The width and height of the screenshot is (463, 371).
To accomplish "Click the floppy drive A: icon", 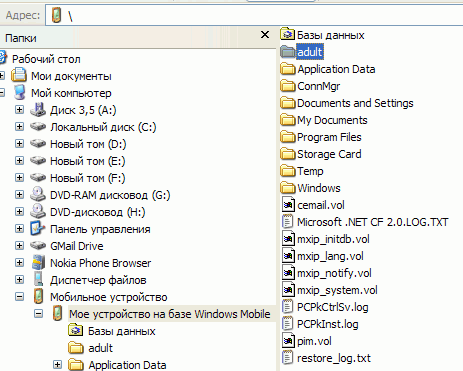I will 38,110.
